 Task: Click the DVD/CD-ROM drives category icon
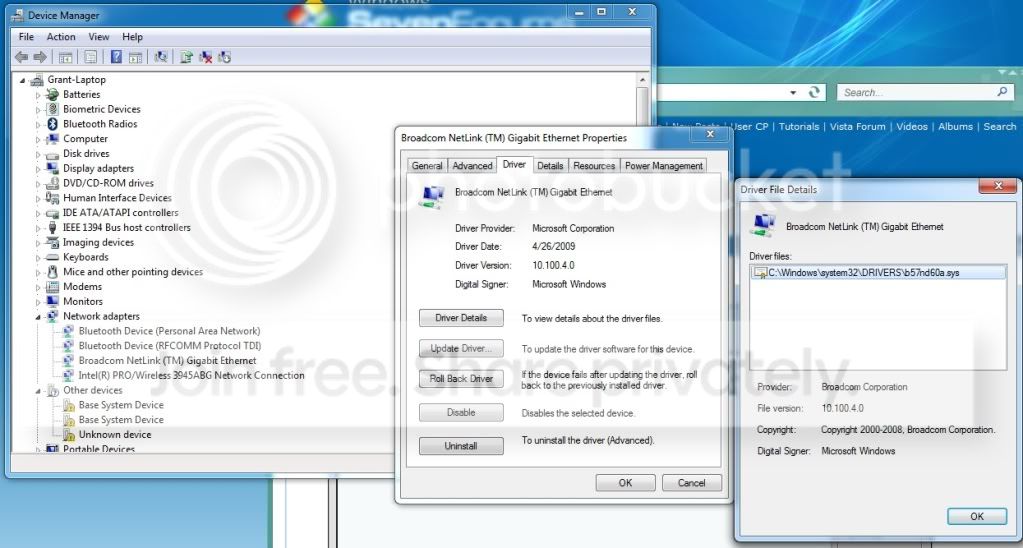52,183
